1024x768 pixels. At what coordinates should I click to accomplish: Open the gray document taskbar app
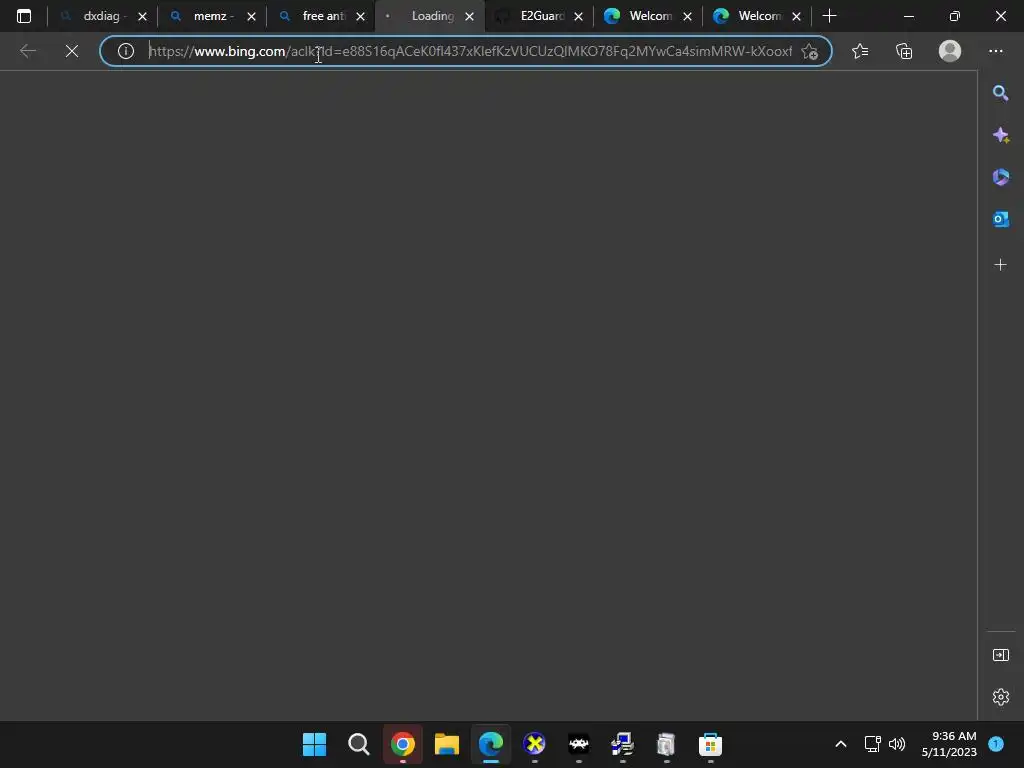(666, 744)
